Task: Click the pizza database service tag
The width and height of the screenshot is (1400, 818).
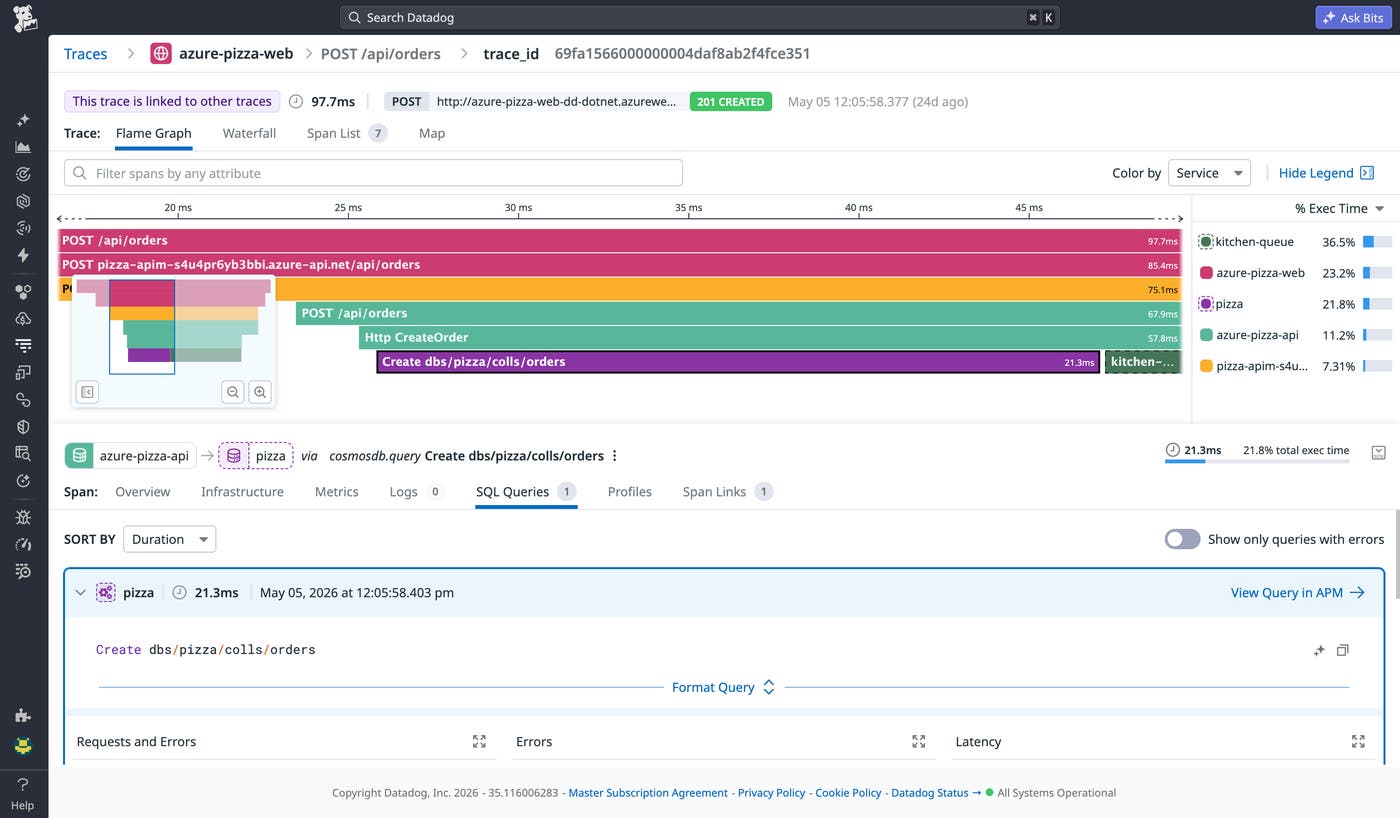Action: click(256, 456)
